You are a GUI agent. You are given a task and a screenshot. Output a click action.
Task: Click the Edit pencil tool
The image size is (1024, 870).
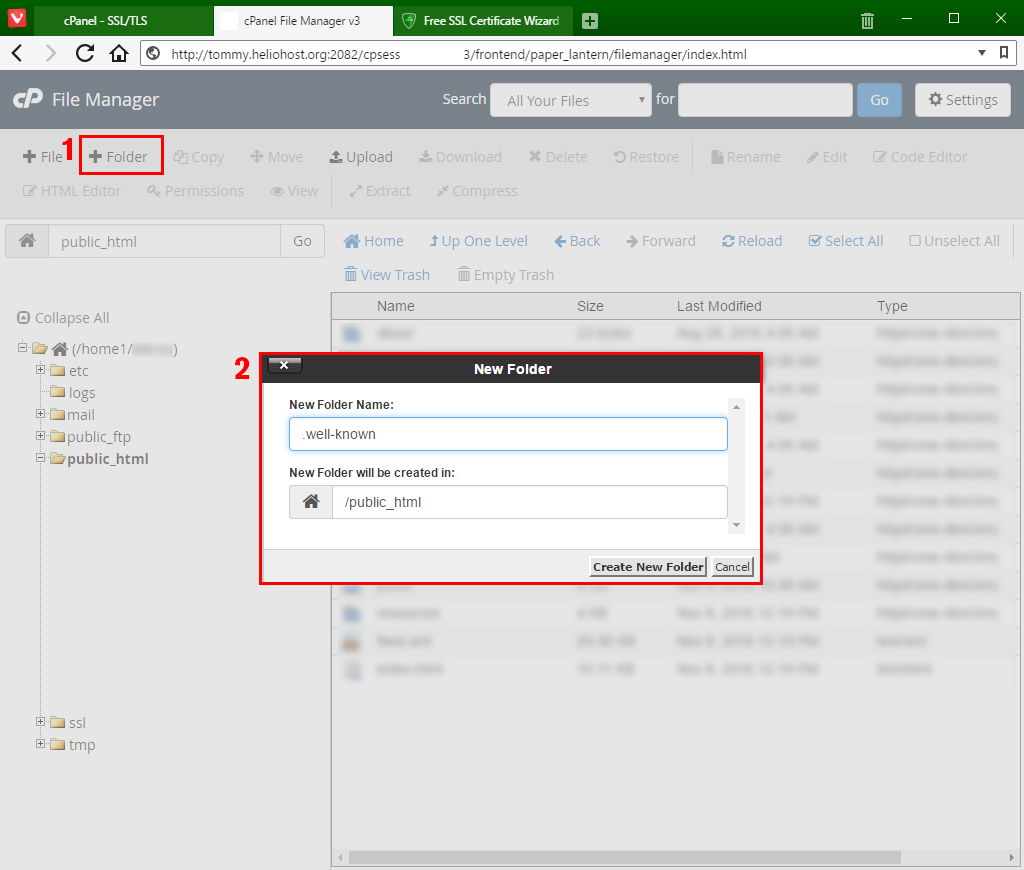pos(826,157)
